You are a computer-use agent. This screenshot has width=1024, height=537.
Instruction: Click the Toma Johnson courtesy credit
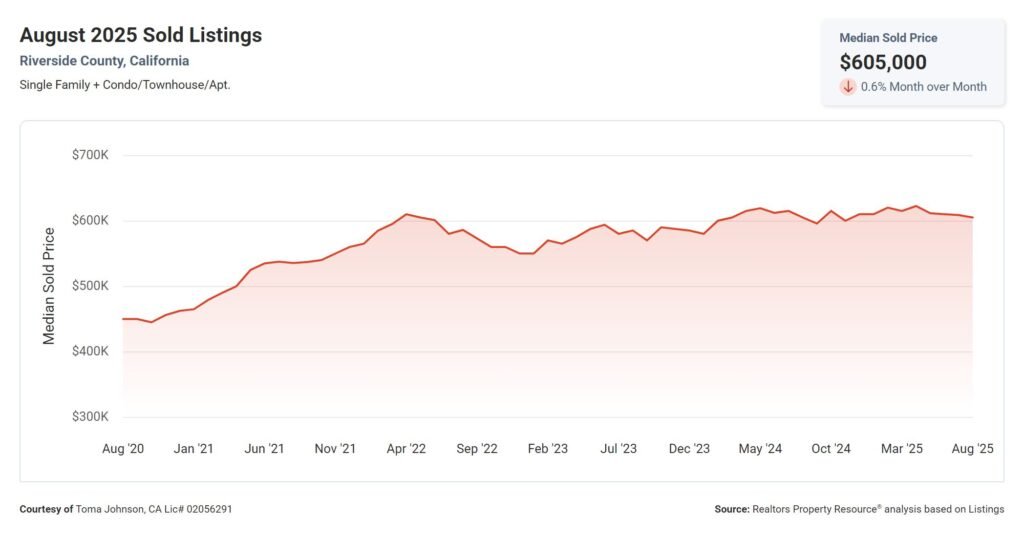126,509
